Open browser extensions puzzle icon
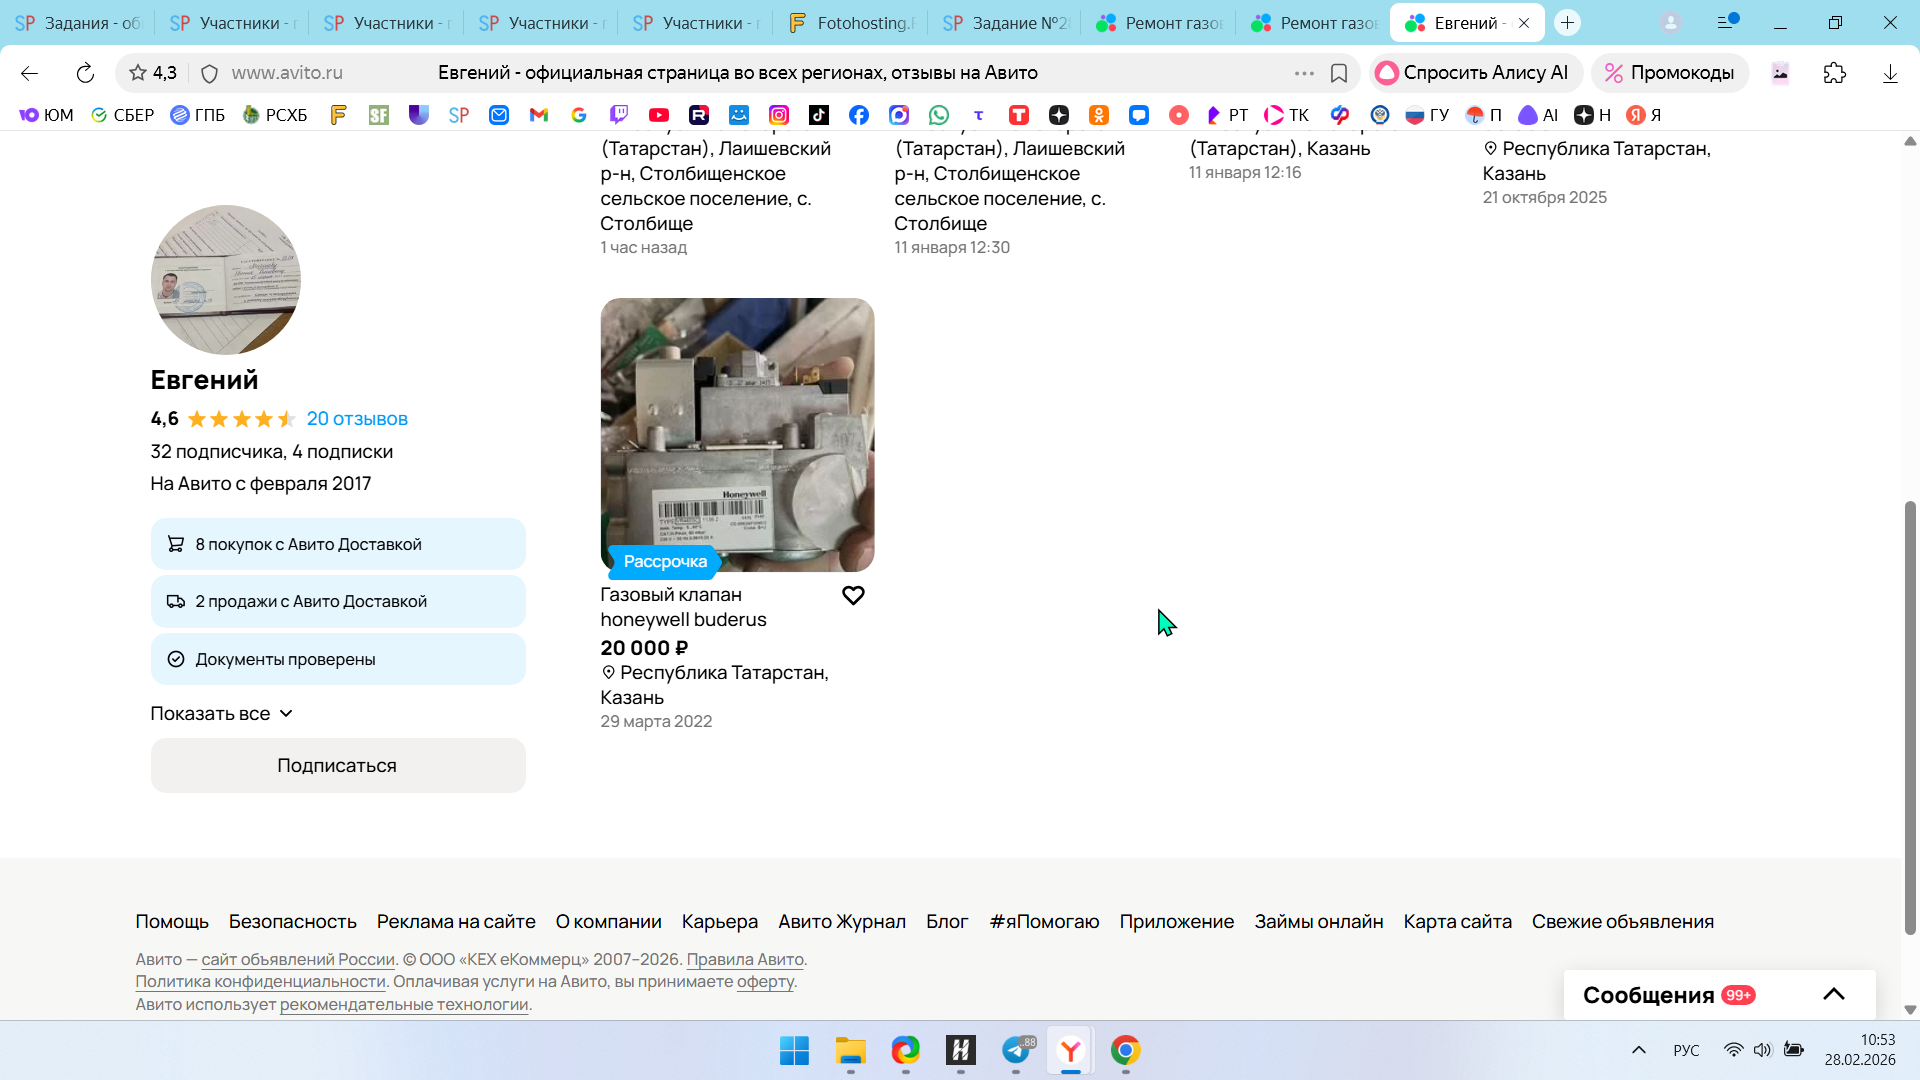1920x1080 pixels. 1834,73
